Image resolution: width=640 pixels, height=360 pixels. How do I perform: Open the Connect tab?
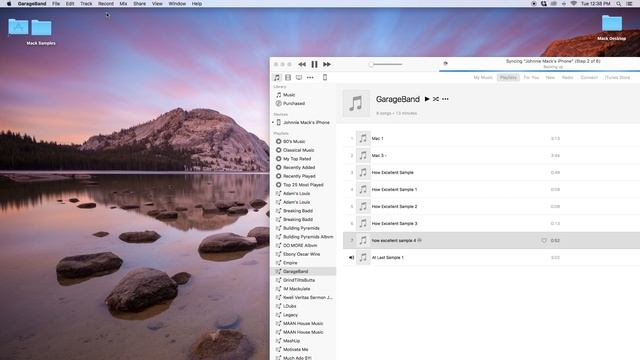[589, 78]
